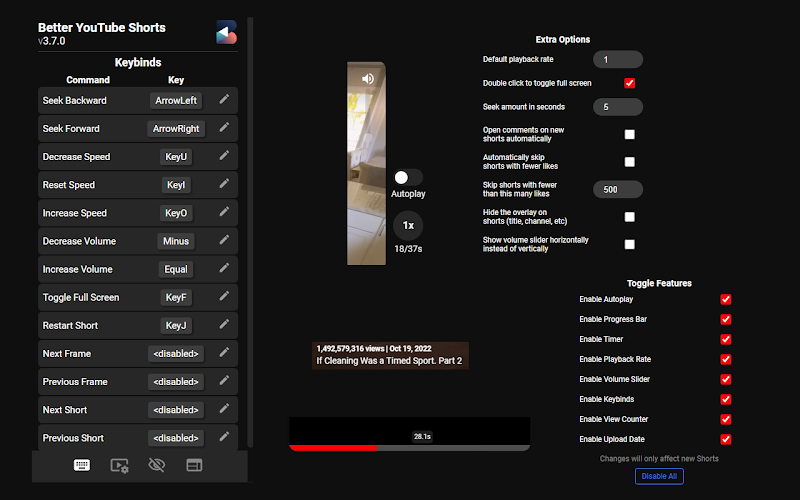Edit the Increase Speed keybind pencil
Screen dimensions: 800x500
(x=224, y=212)
